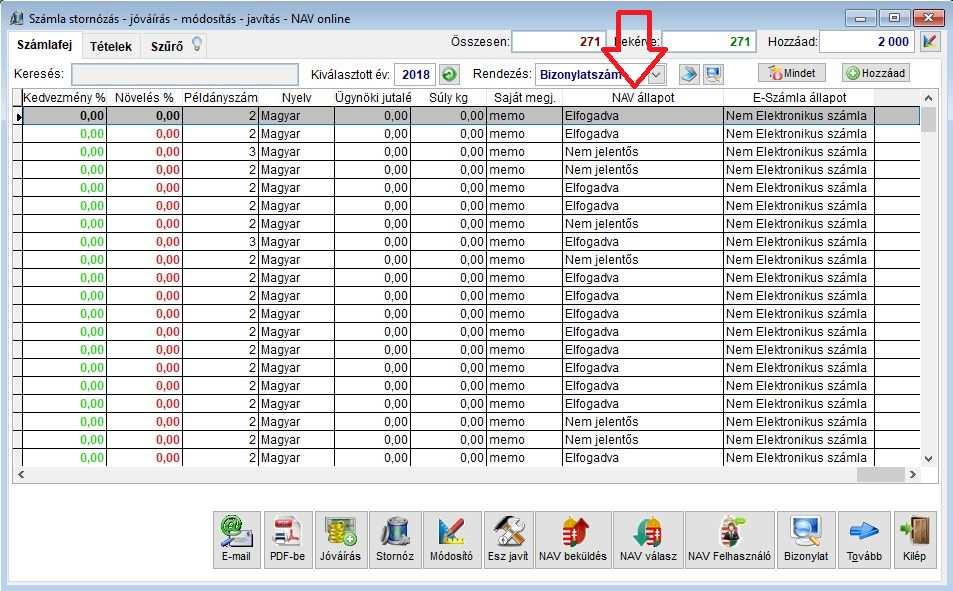
Task: Click the Ügynöki jutalé column header
Action: (373, 97)
